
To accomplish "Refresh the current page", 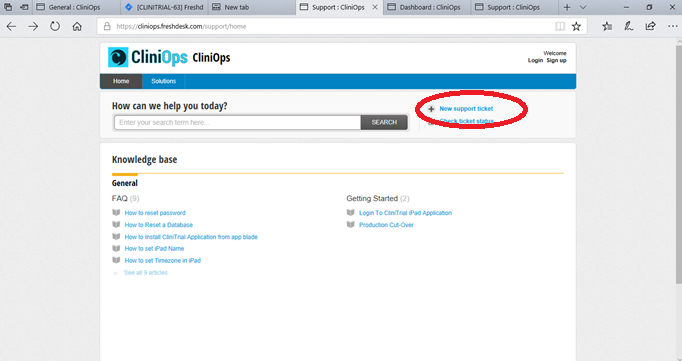I will click(55, 27).
